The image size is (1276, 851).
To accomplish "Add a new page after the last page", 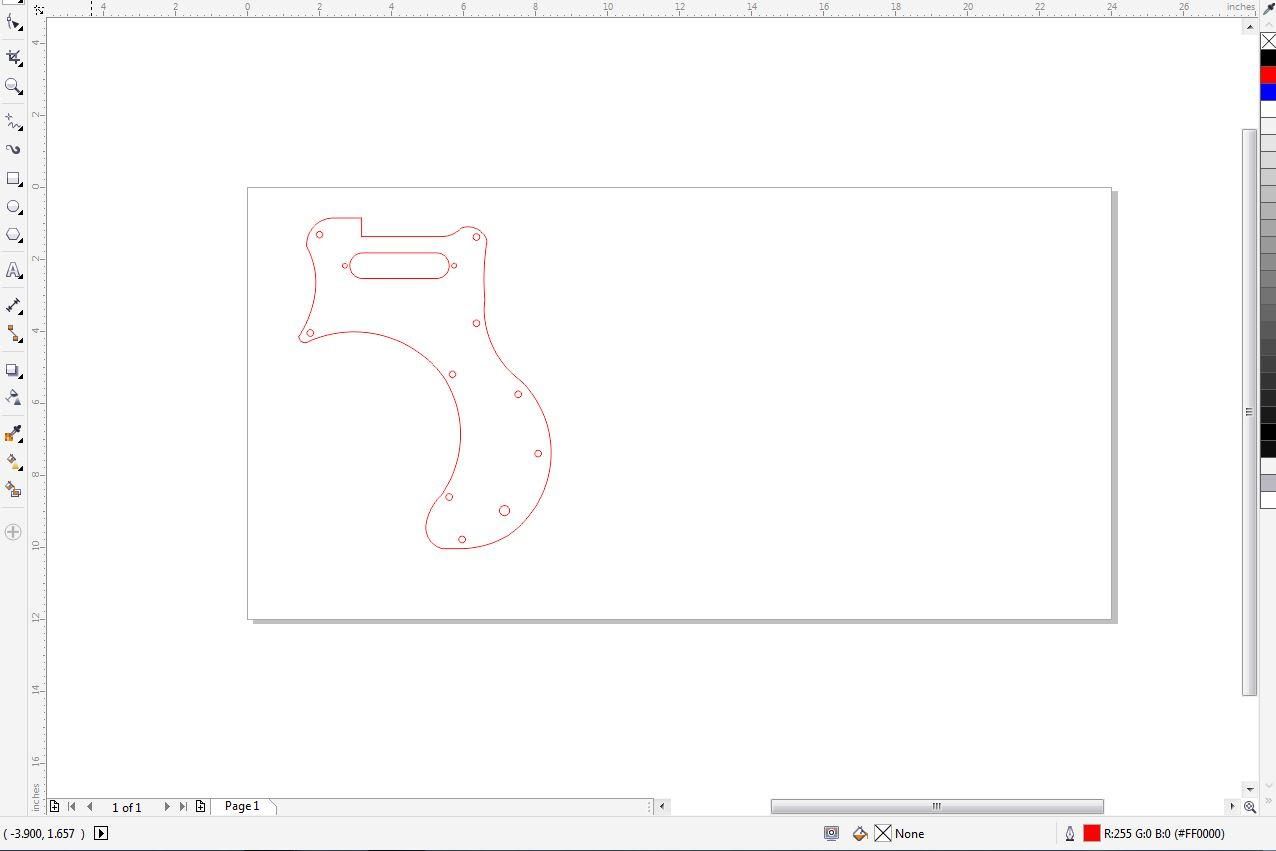I will click(200, 806).
